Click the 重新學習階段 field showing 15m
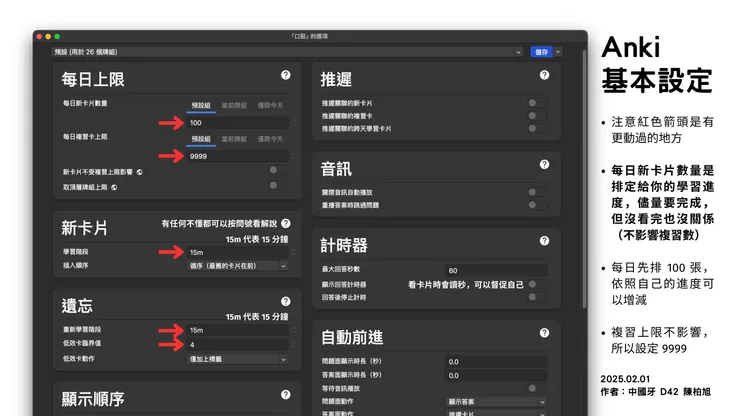This screenshot has height=416, width=740. [x=237, y=330]
